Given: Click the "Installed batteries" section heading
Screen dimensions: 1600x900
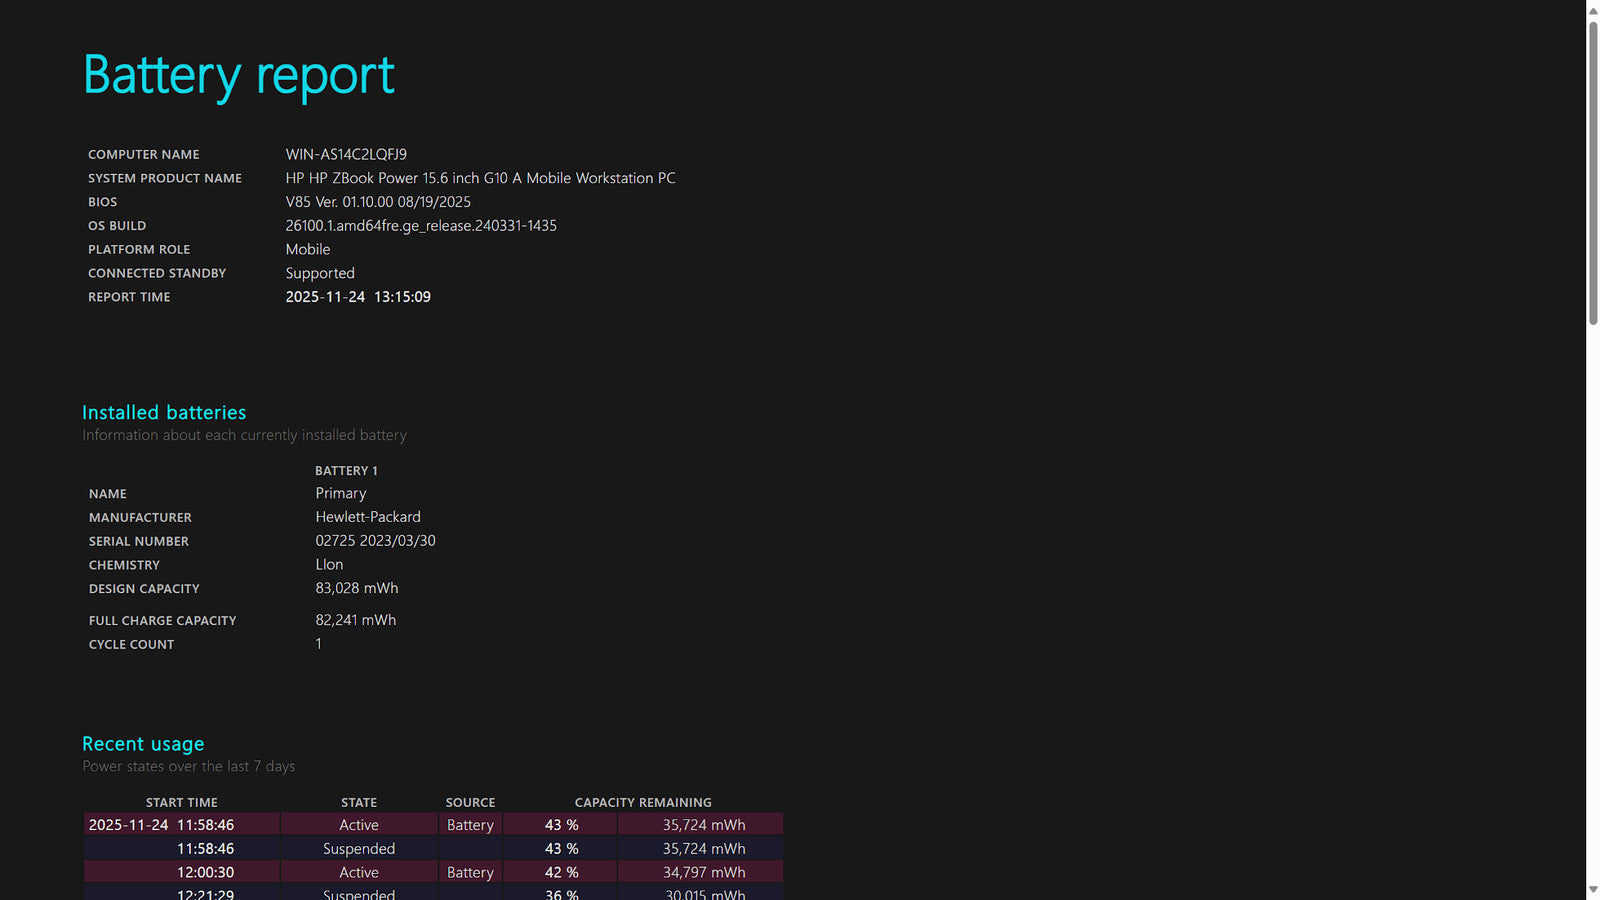Looking at the screenshot, I should coord(164,412).
